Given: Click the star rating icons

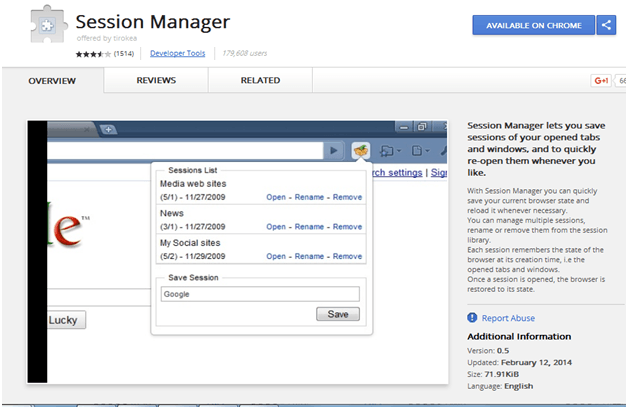Looking at the screenshot, I should (93, 54).
